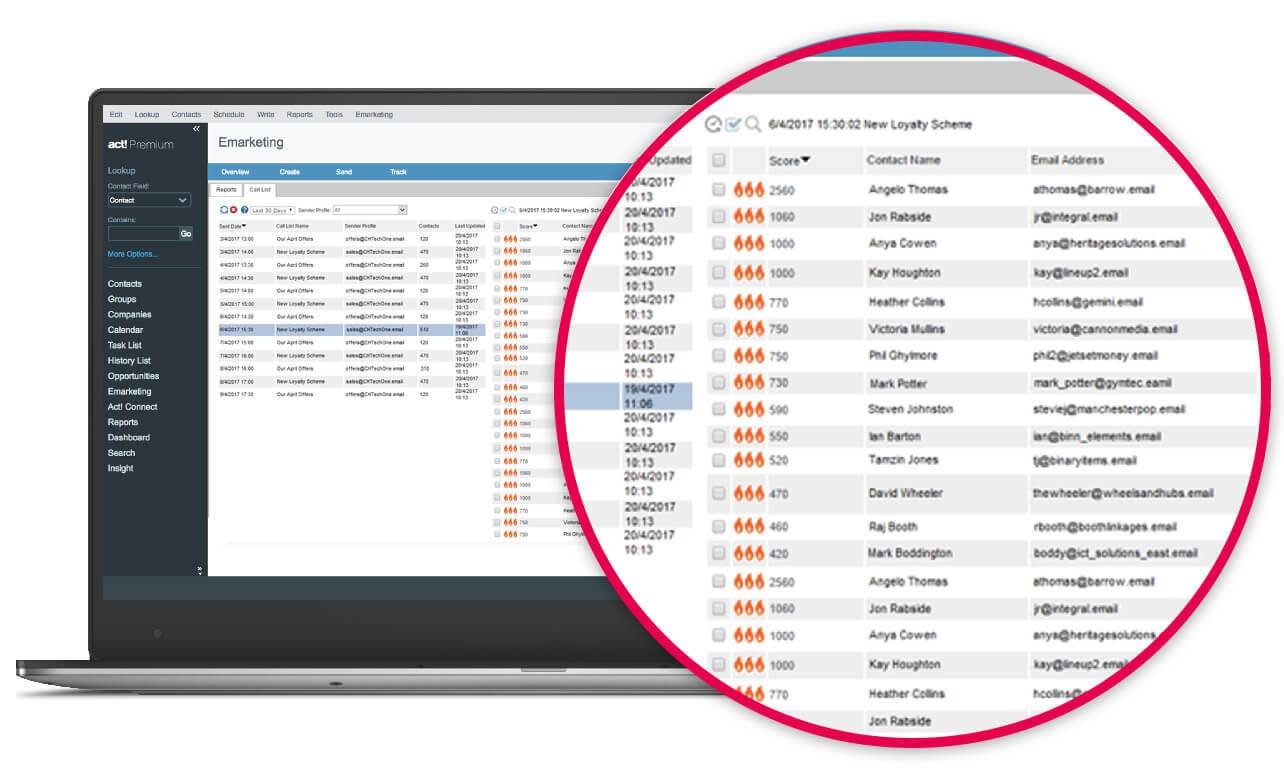Click the red stop icon in Call List toolbar
Screen dimensions: 1284x775
233,210
